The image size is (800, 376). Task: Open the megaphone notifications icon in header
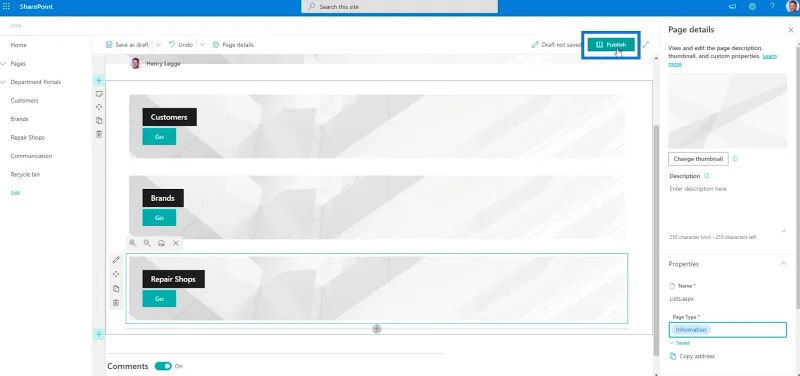point(732,7)
